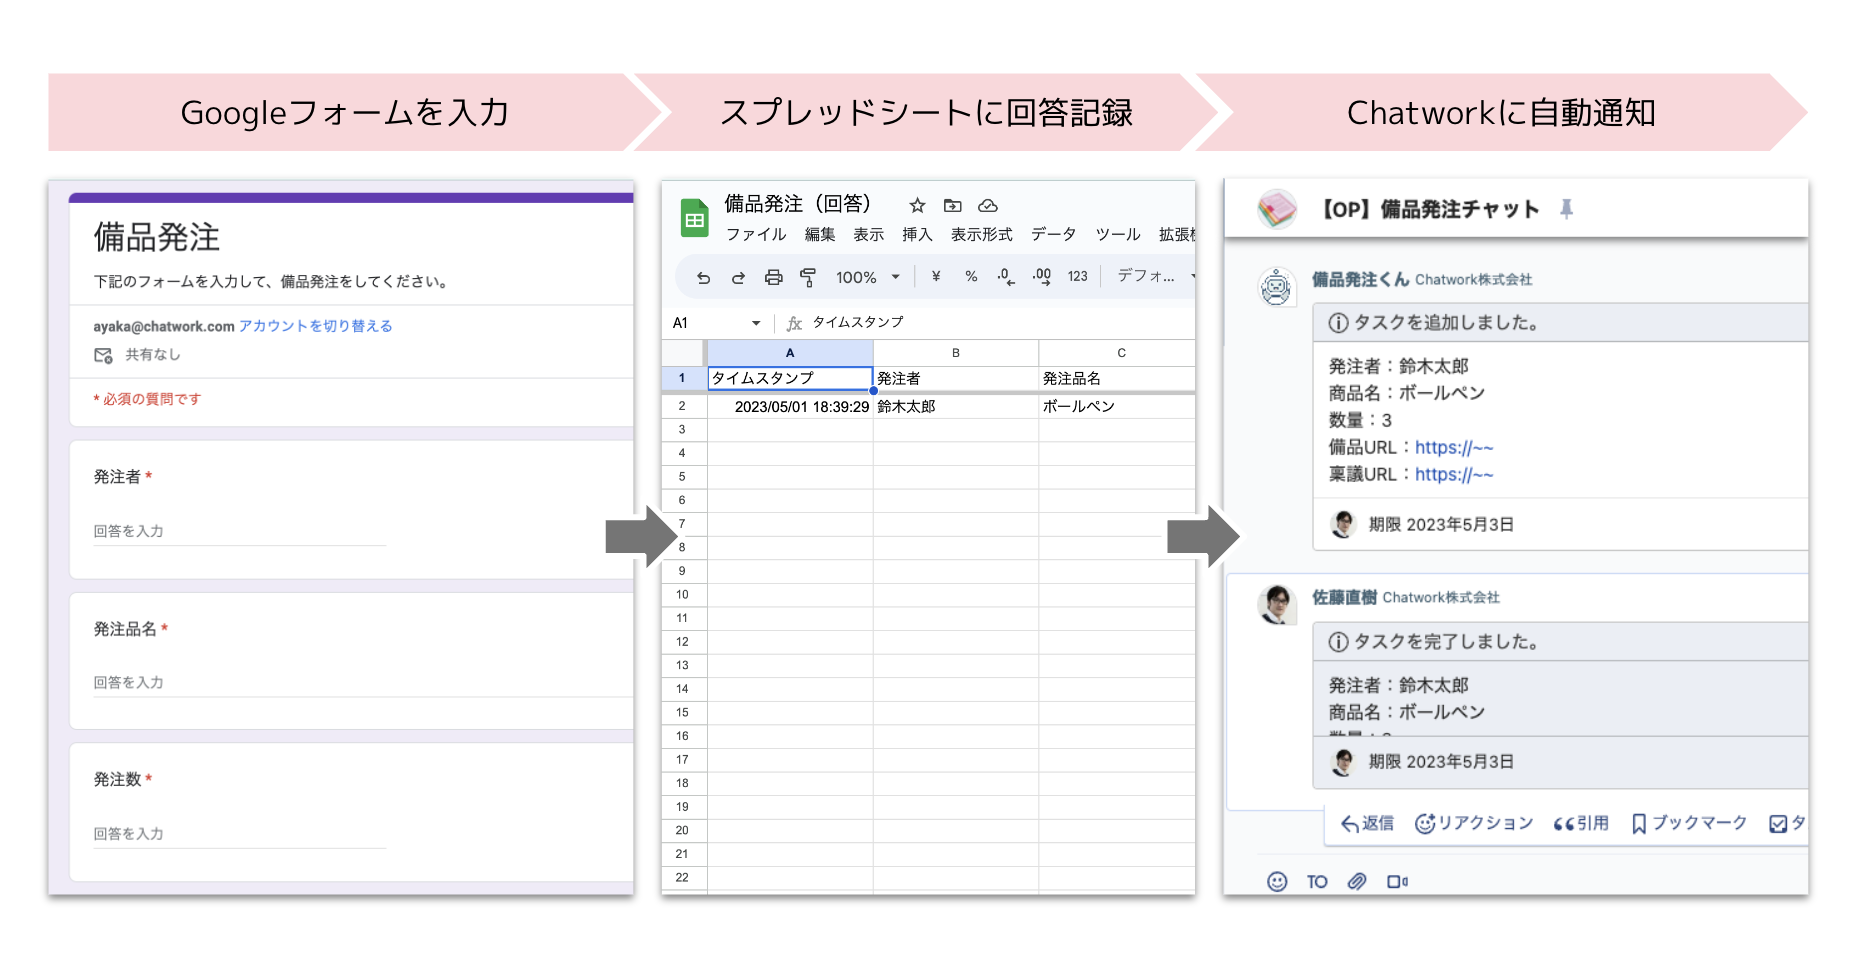Screen dimensions: 1862x972
Task: Click the TO mention button
Action: [x=1317, y=881]
